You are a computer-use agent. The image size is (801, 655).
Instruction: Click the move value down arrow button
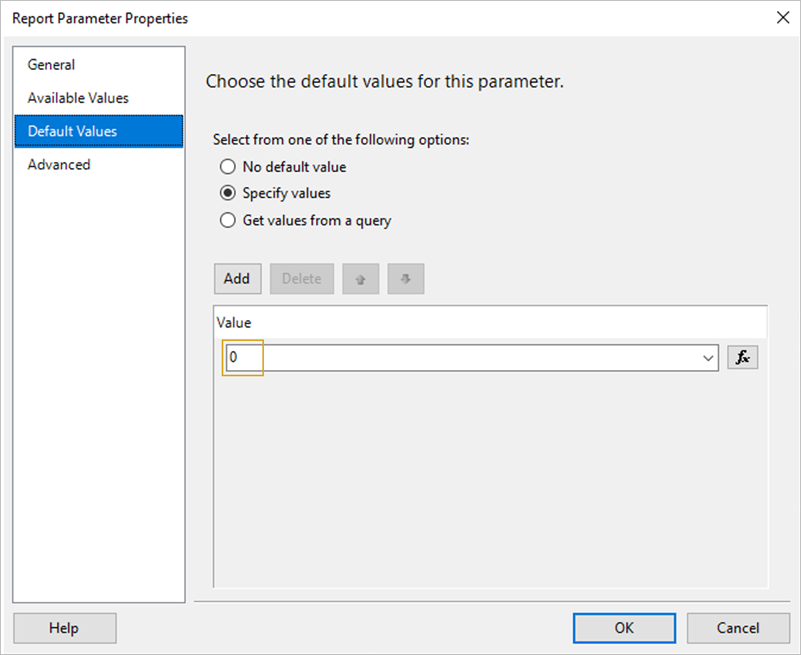tap(406, 279)
